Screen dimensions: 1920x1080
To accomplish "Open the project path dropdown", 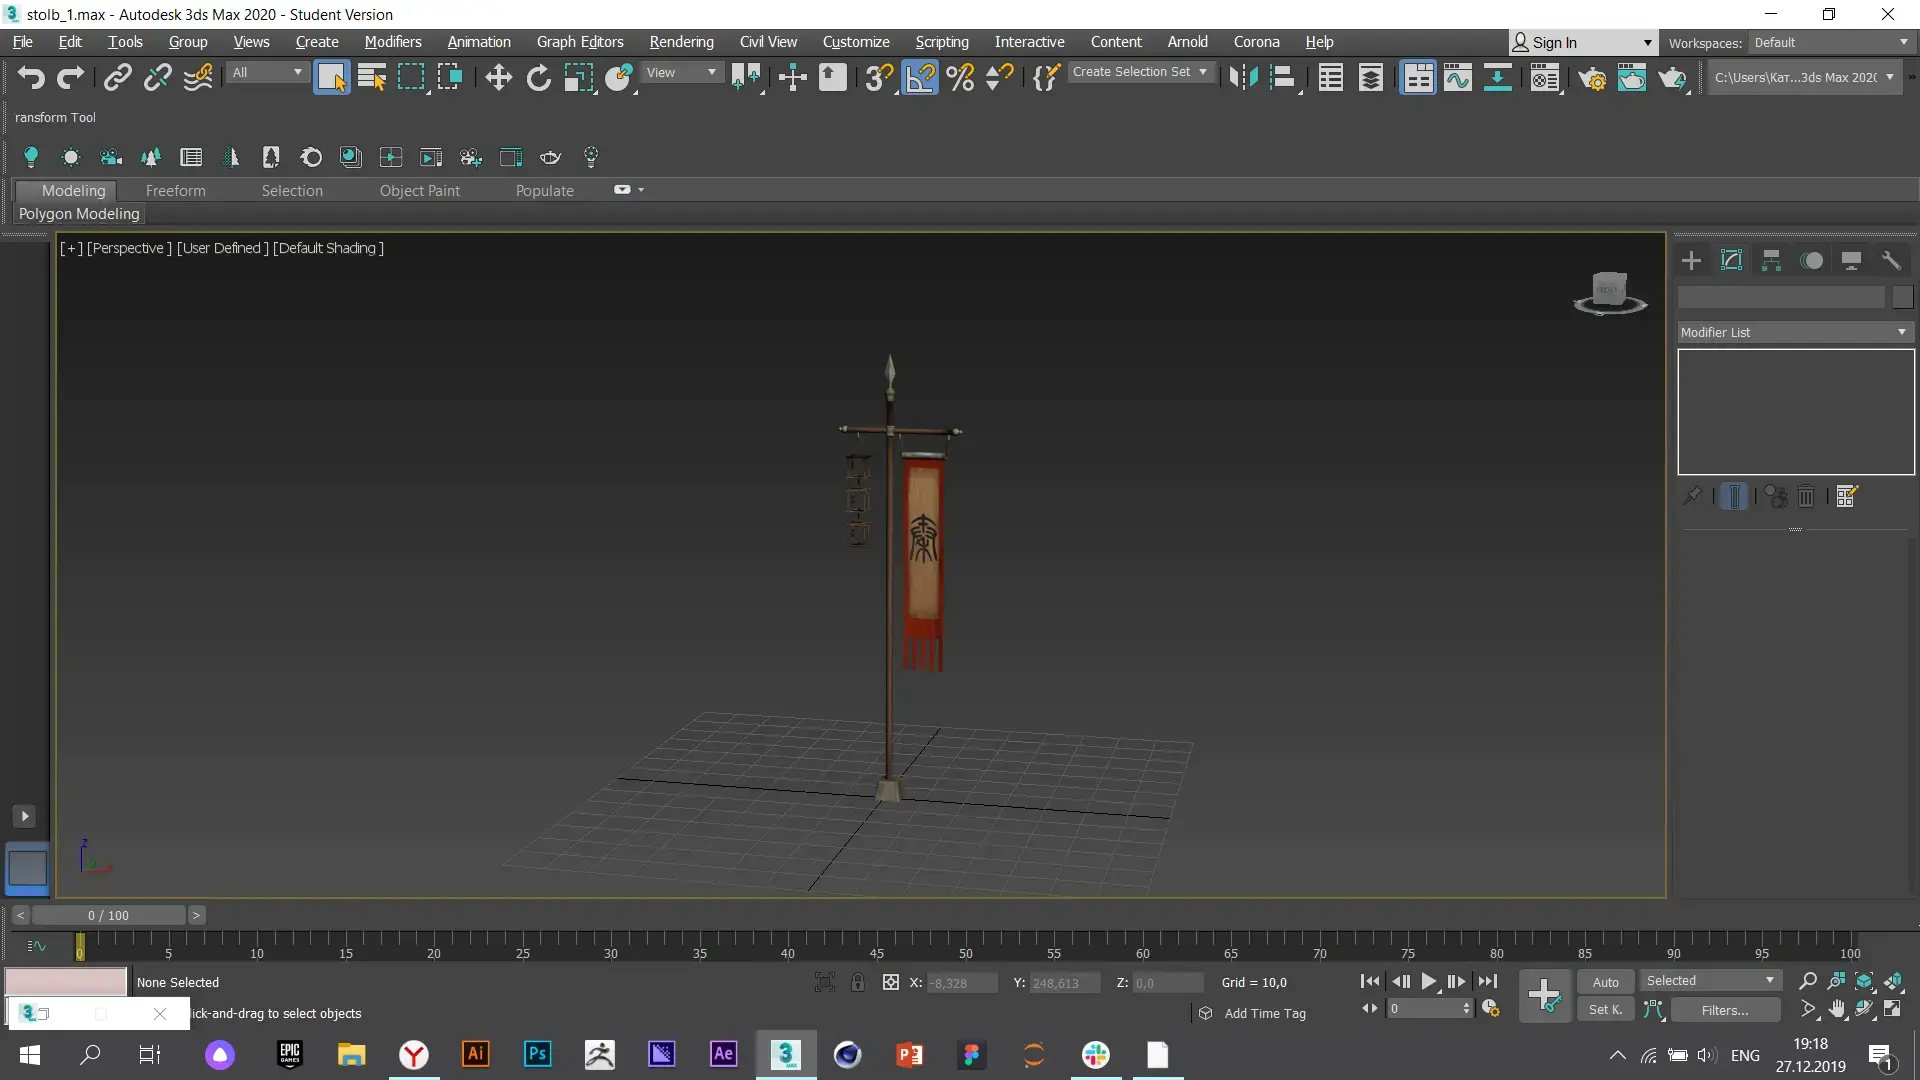I will [x=1803, y=77].
